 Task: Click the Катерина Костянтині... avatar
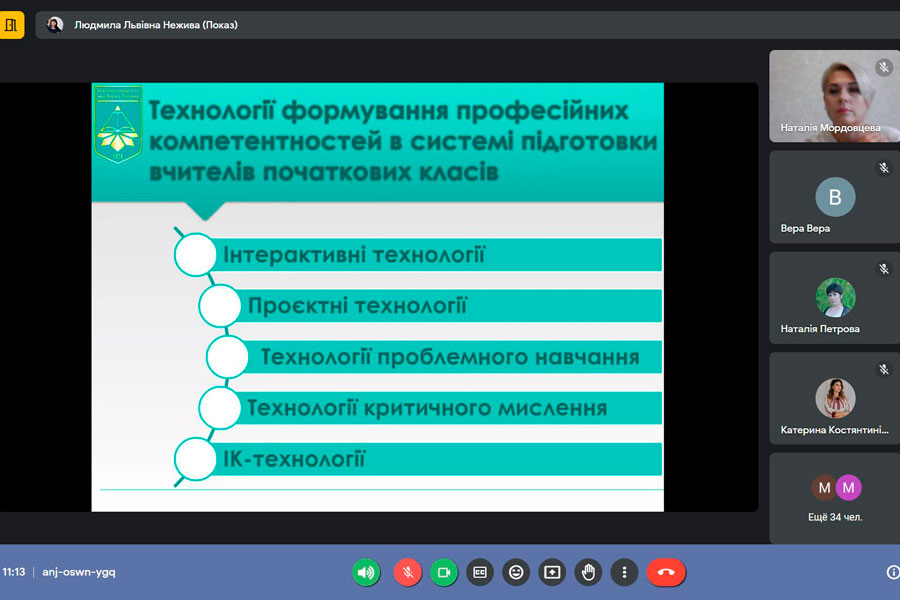(x=835, y=398)
